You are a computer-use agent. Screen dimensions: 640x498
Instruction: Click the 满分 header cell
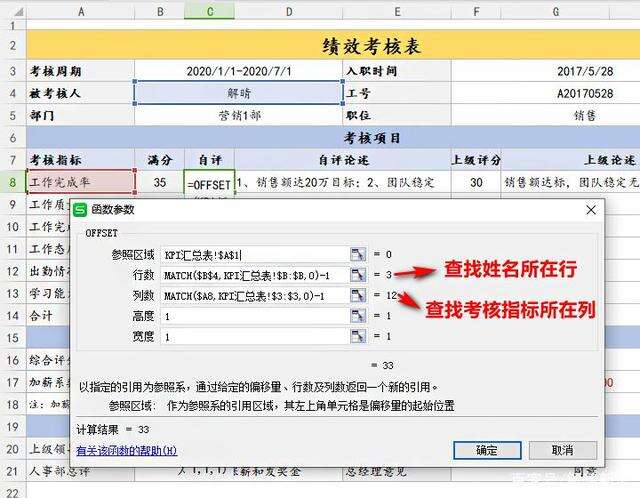[160, 160]
